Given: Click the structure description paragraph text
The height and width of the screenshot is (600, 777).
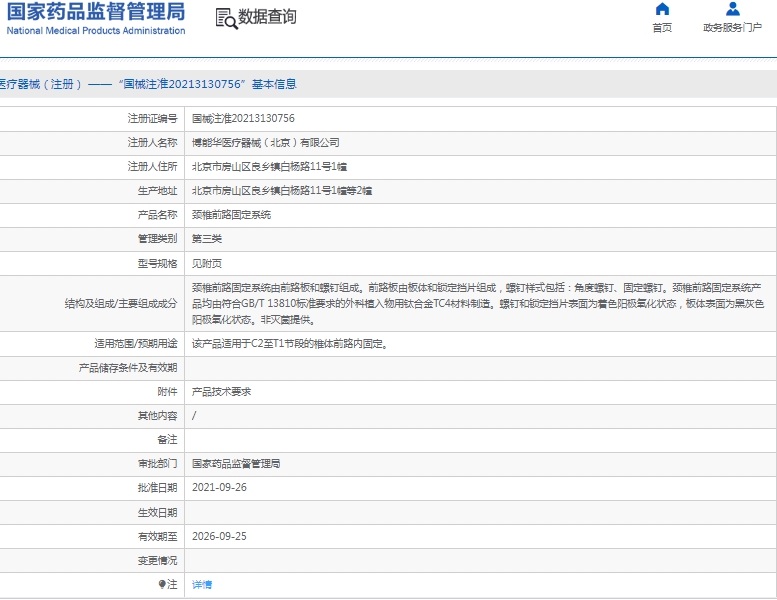Looking at the screenshot, I should click(x=478, y=304).
